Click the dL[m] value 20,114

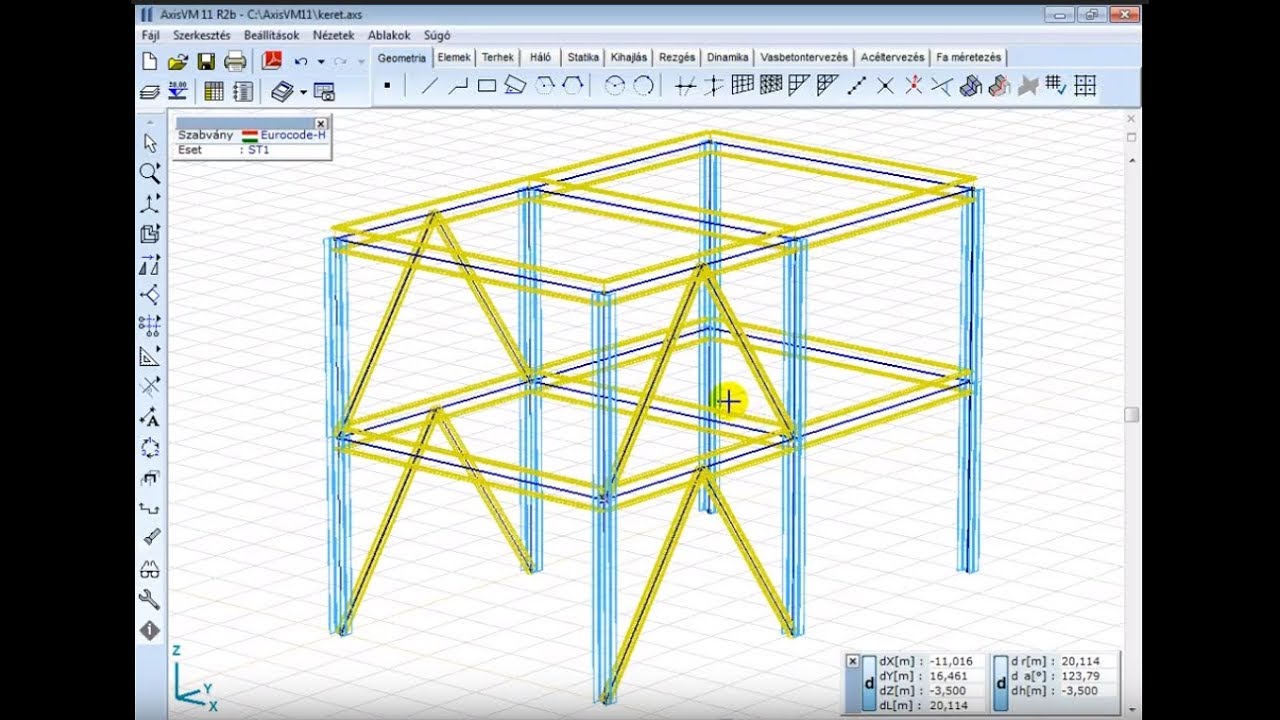(x=951, y=705)
